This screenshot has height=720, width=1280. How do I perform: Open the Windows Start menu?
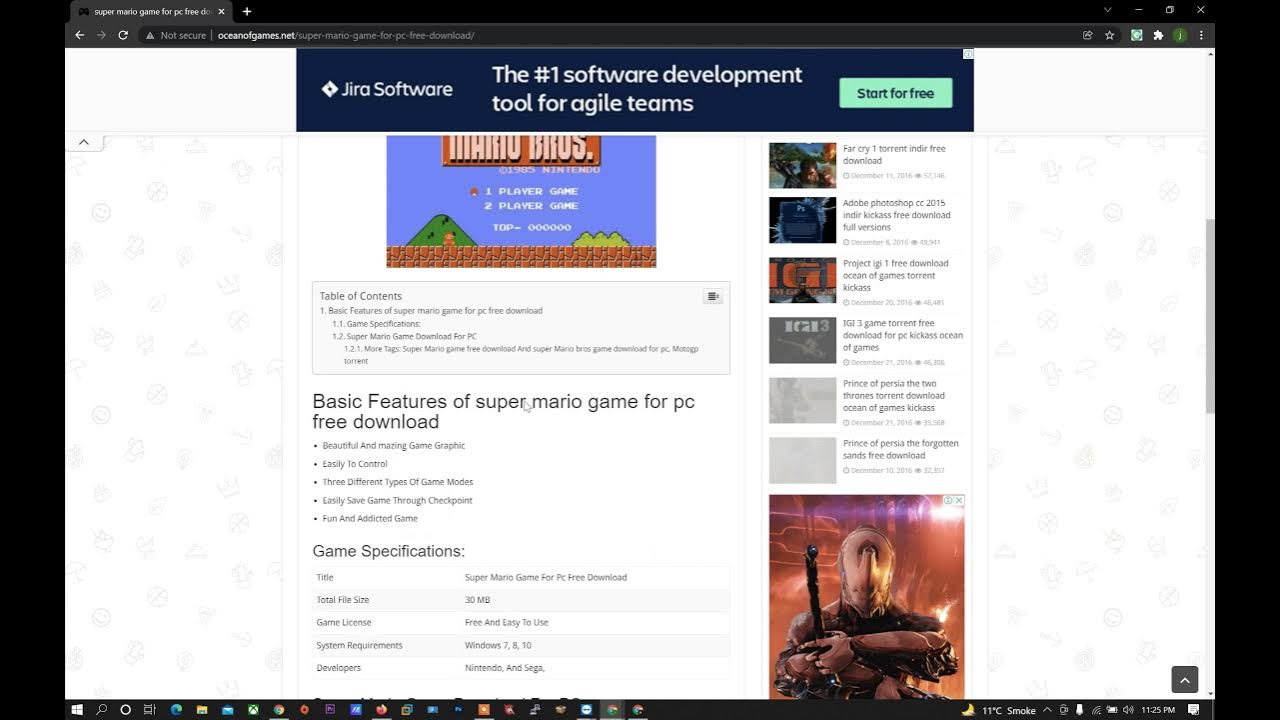77,710
